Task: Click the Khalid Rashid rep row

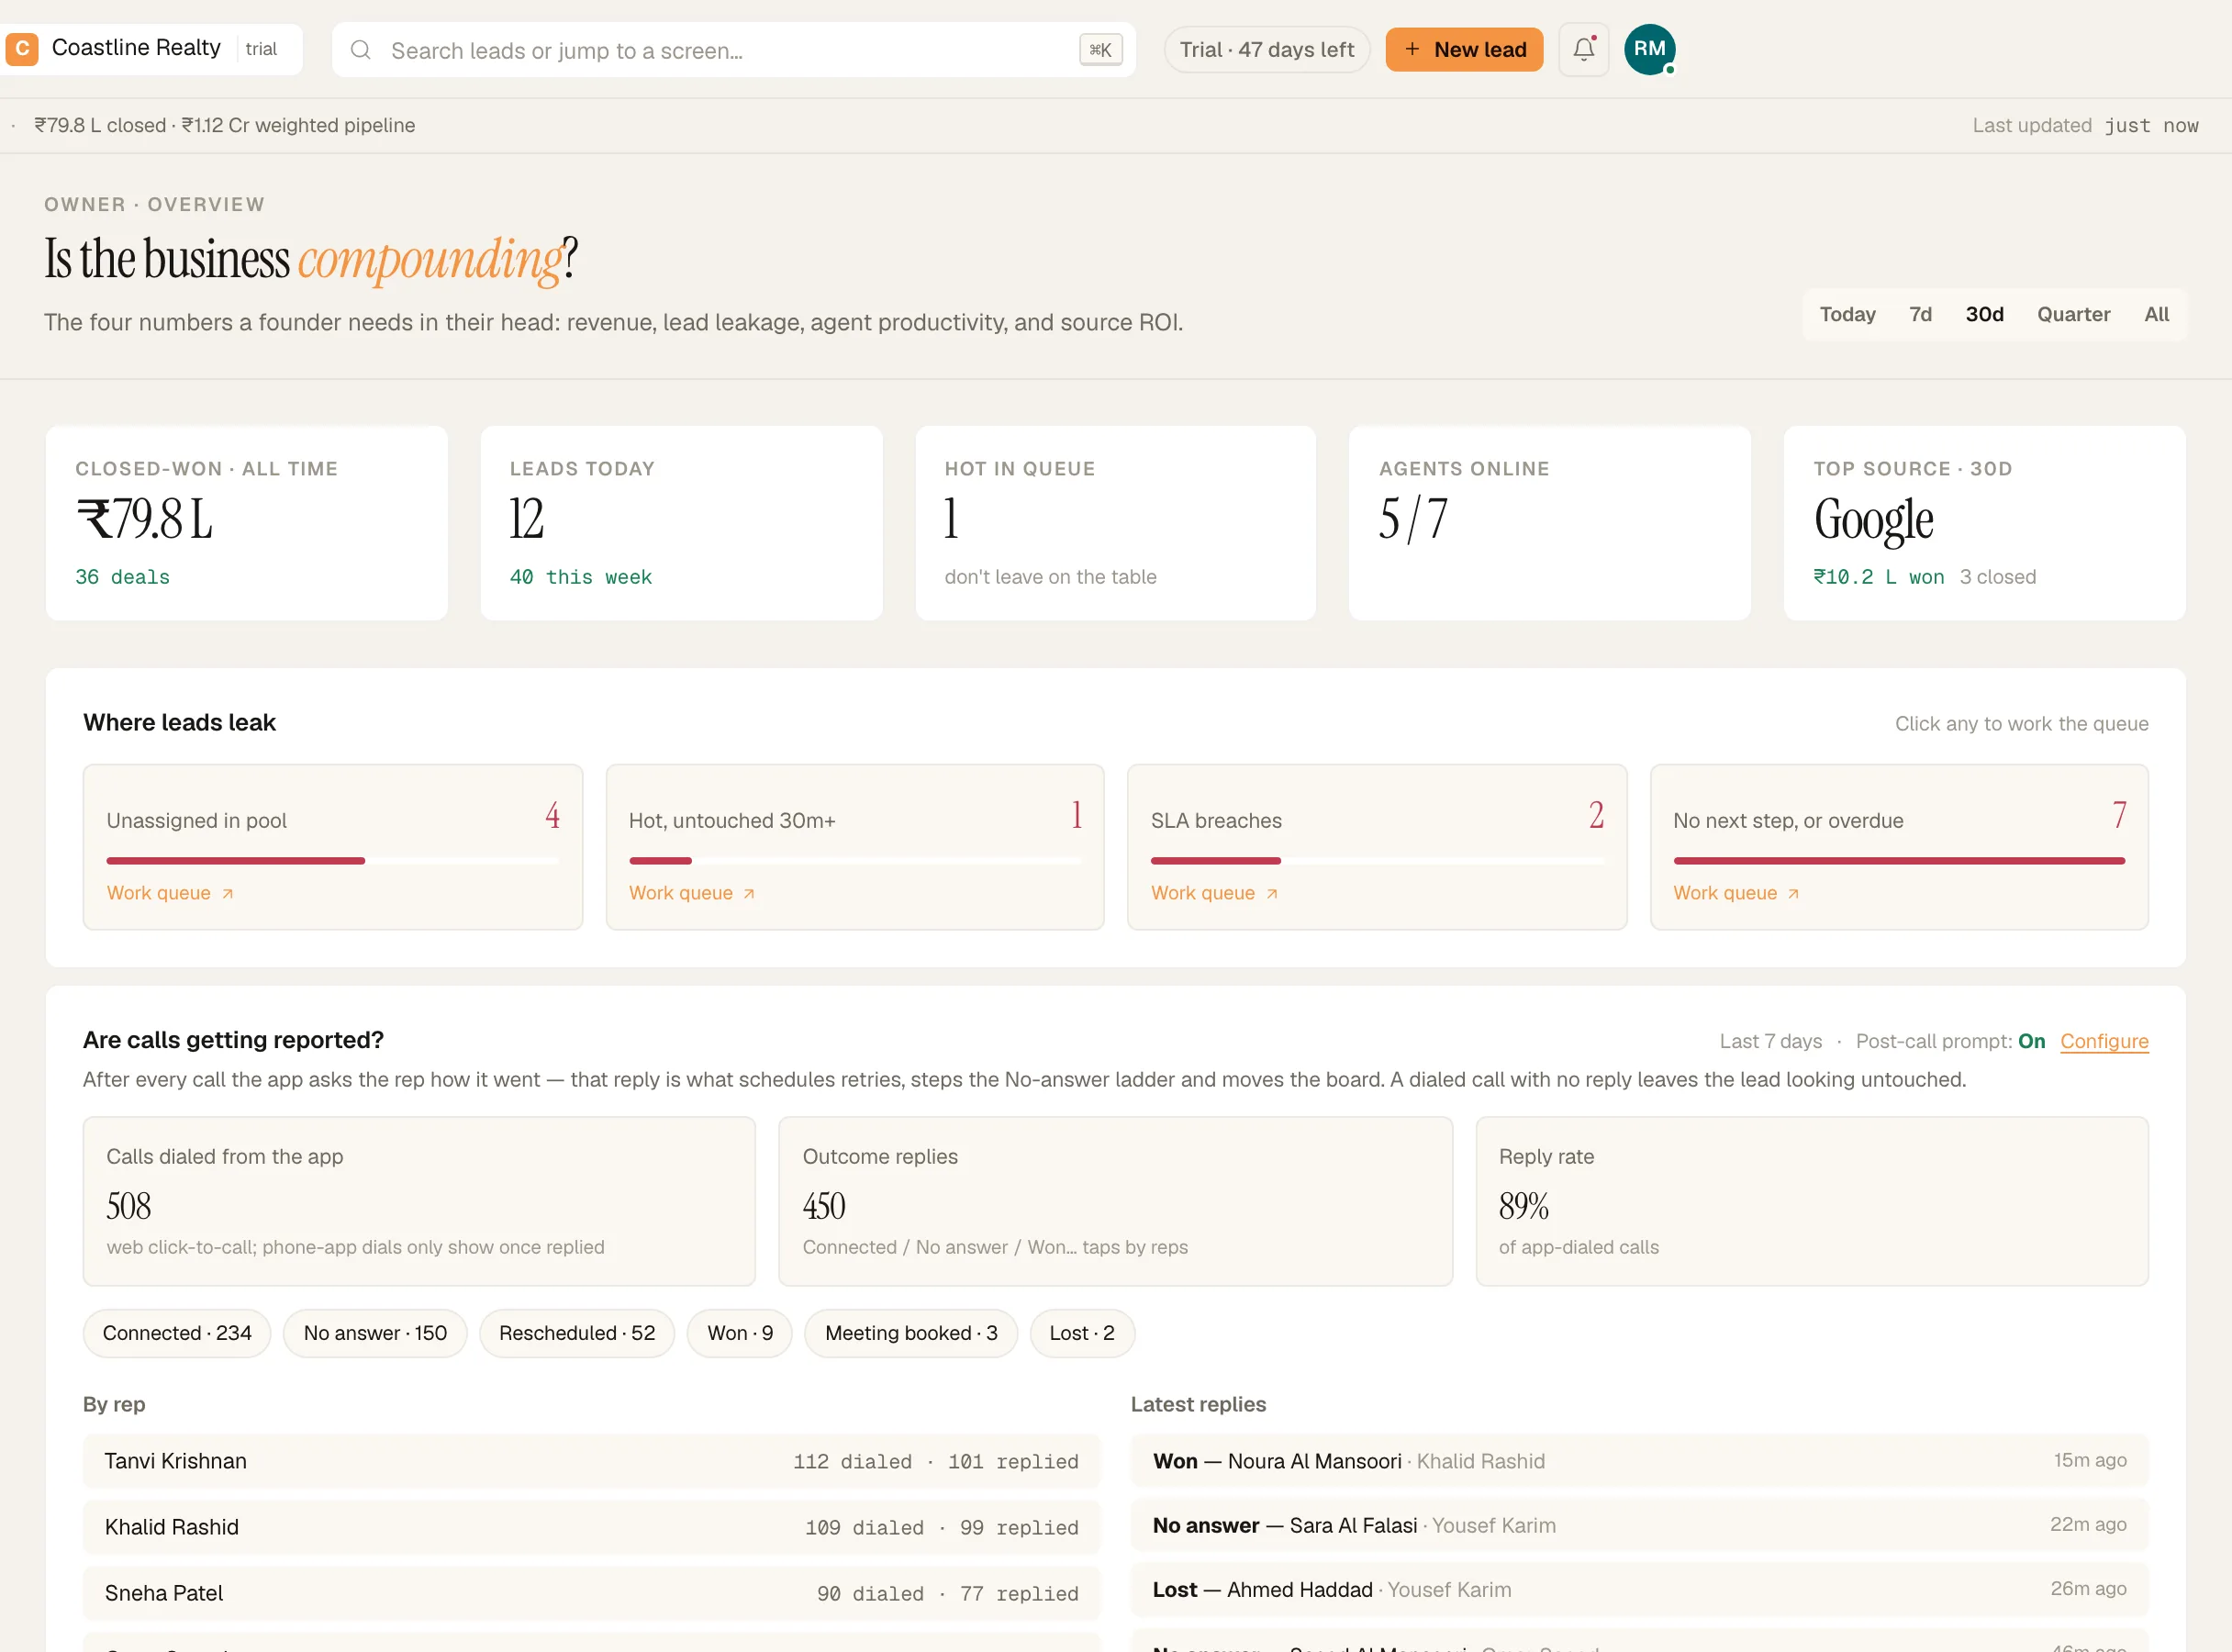Action: point(592,1527)
